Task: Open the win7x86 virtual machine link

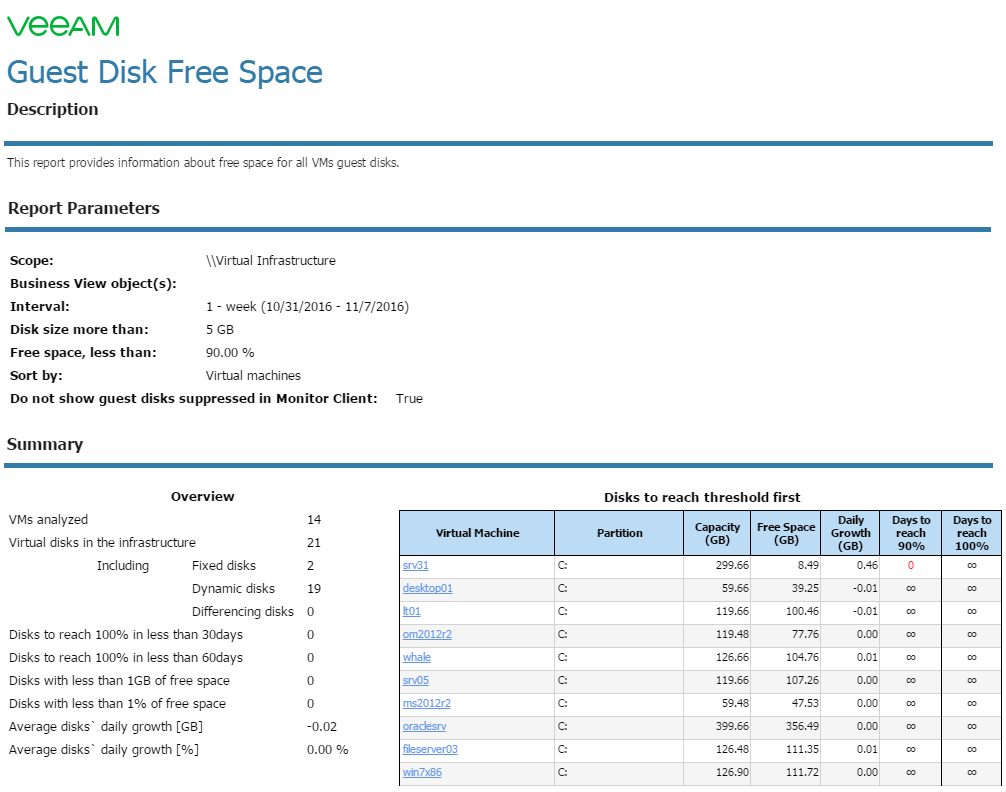Action: 422,772
